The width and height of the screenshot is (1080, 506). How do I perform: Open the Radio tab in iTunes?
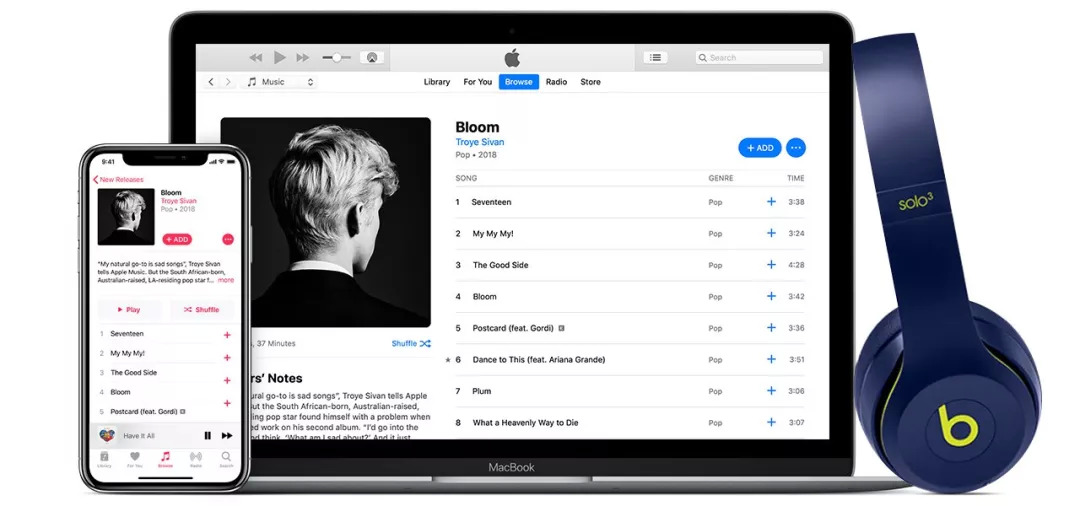pyautogui.click(x=557, y=82)
